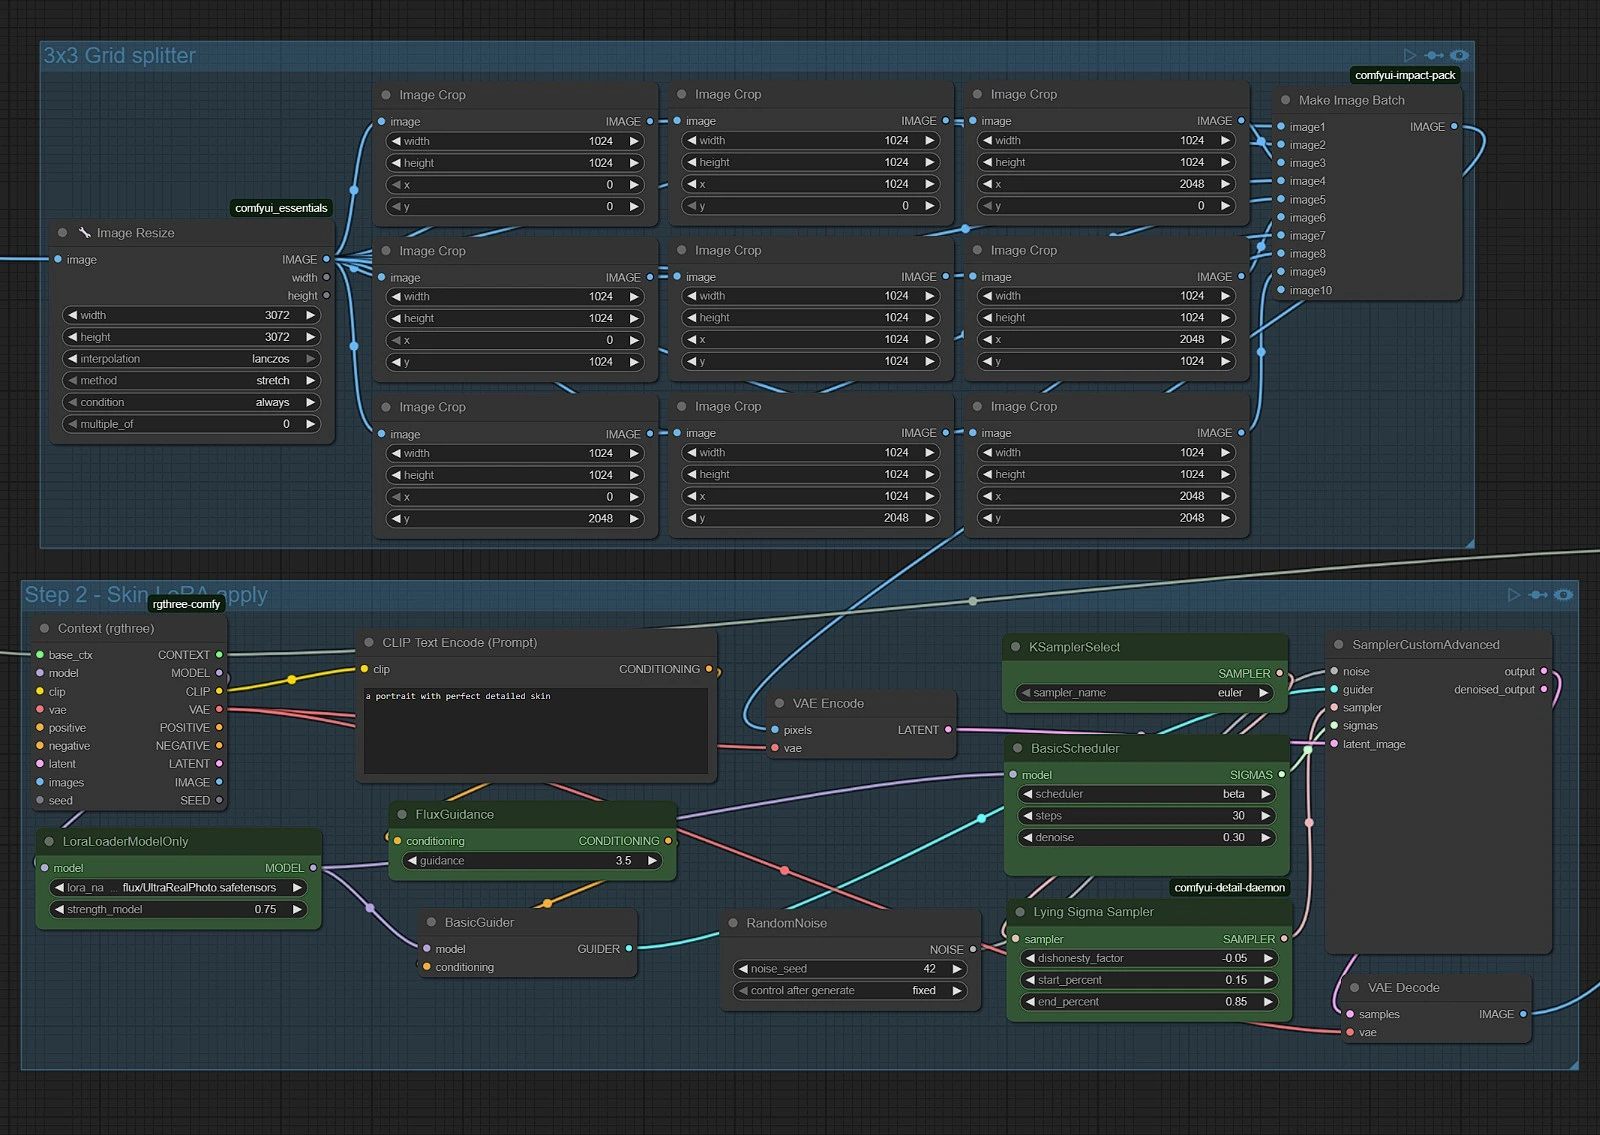1600x1135 pixels.
Task: Increase multiple_of value in Image Resize
Action: [310, 424]
